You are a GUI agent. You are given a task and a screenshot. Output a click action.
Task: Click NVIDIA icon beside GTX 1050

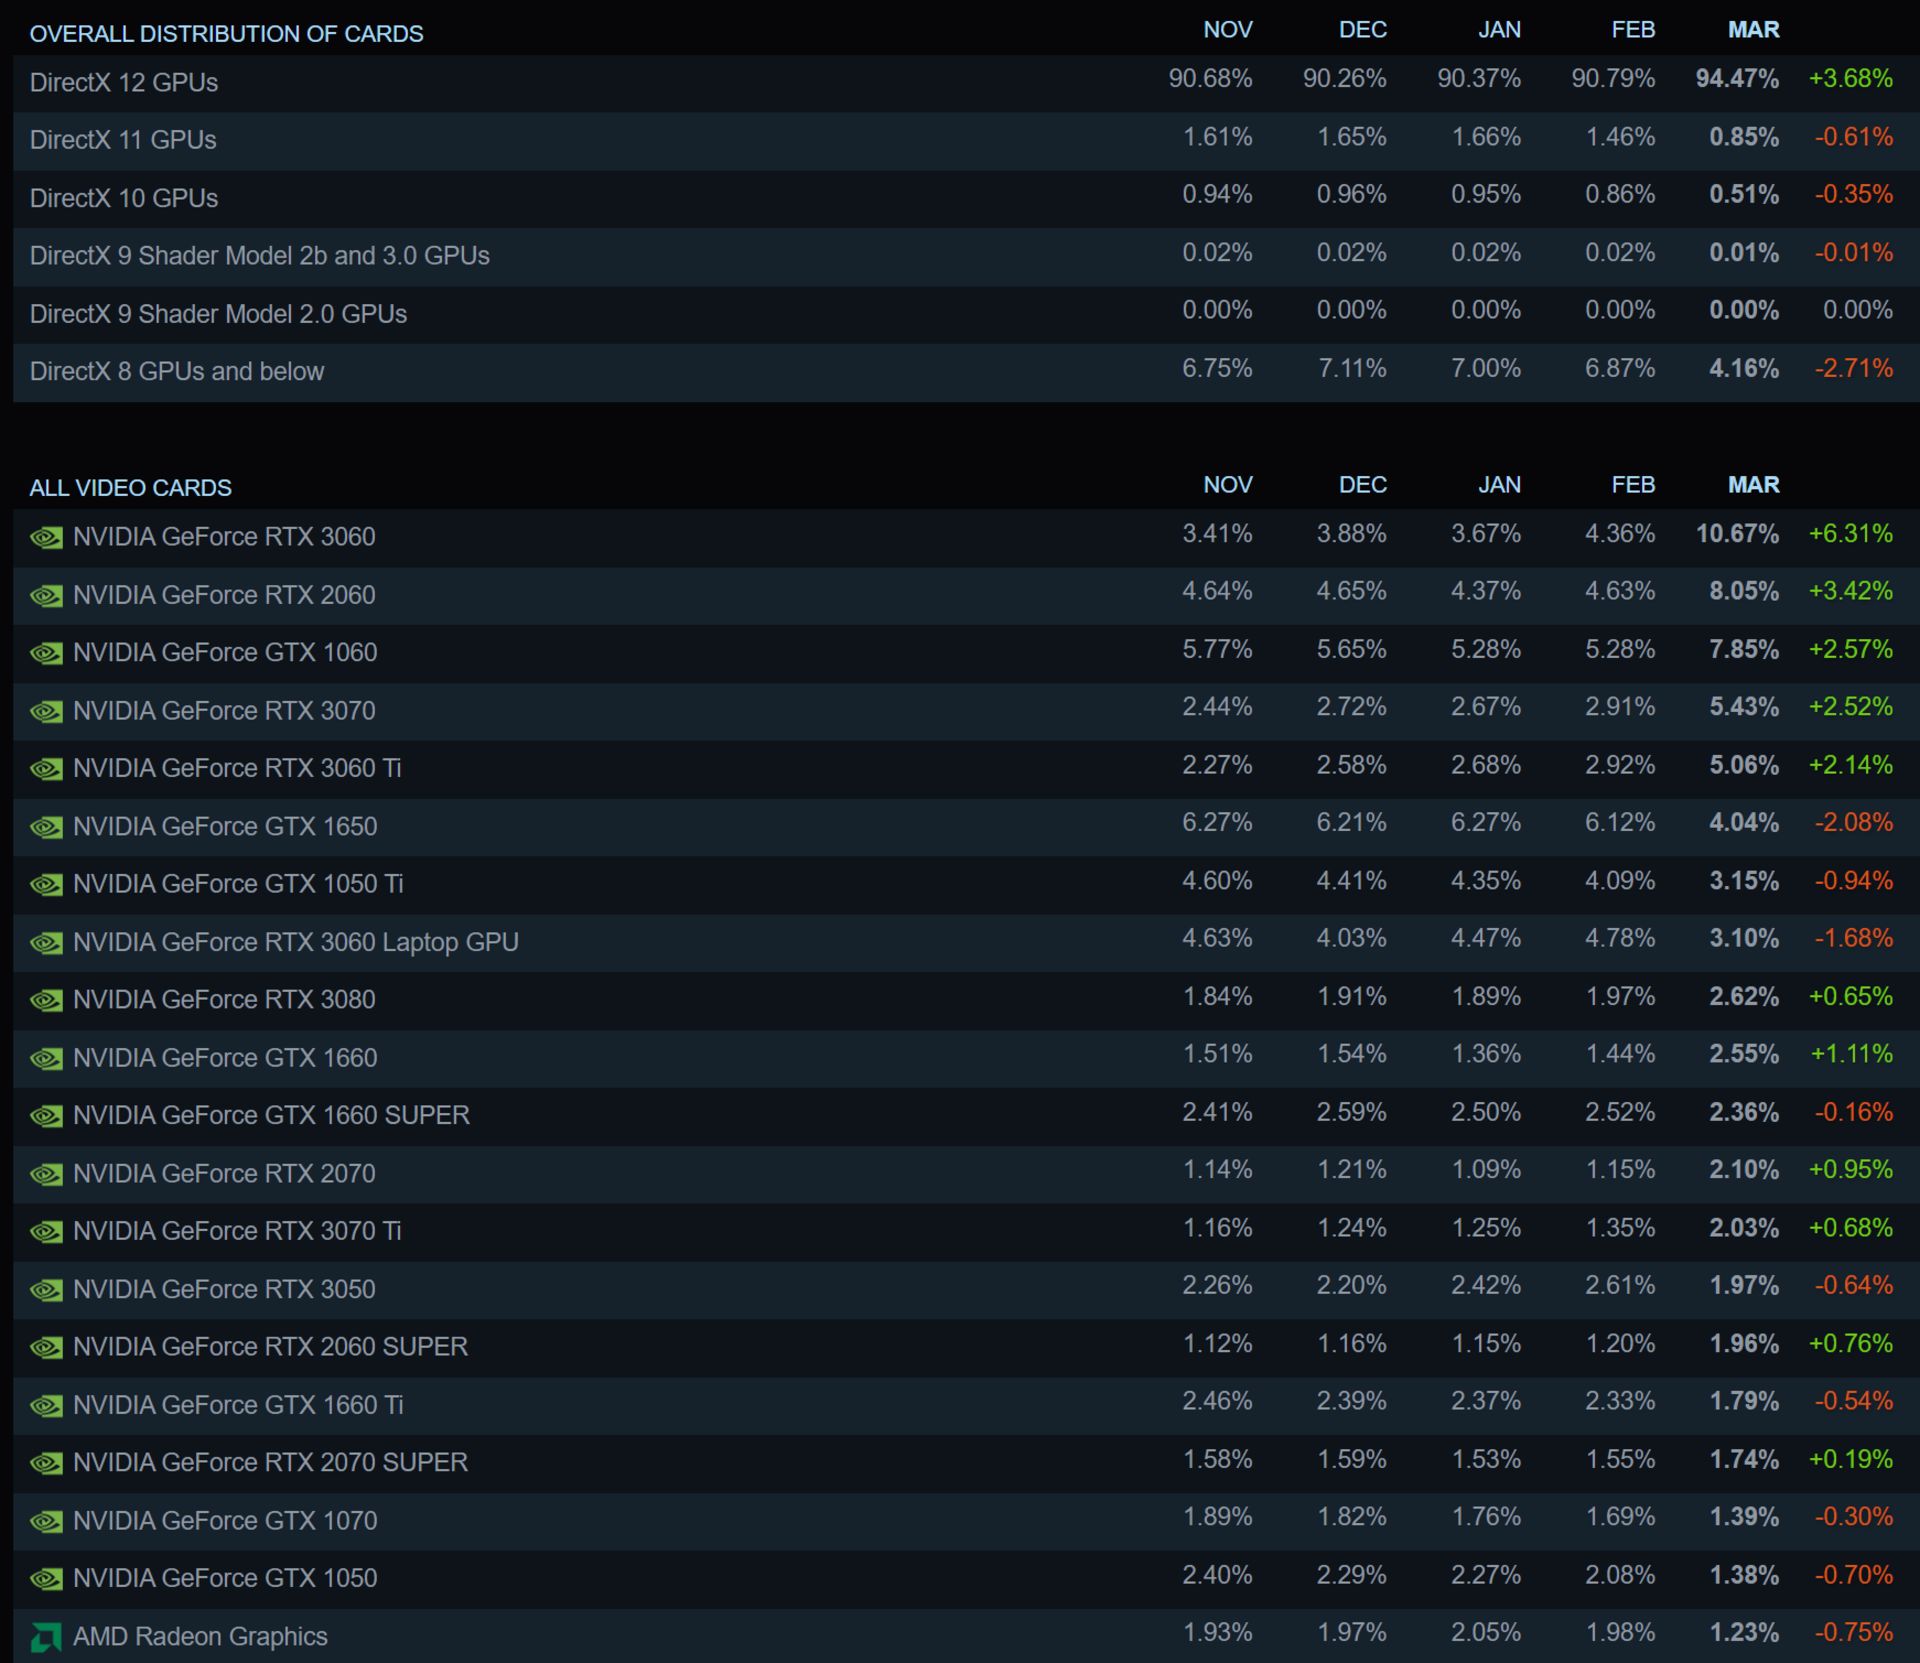(x=46, y=1579)
